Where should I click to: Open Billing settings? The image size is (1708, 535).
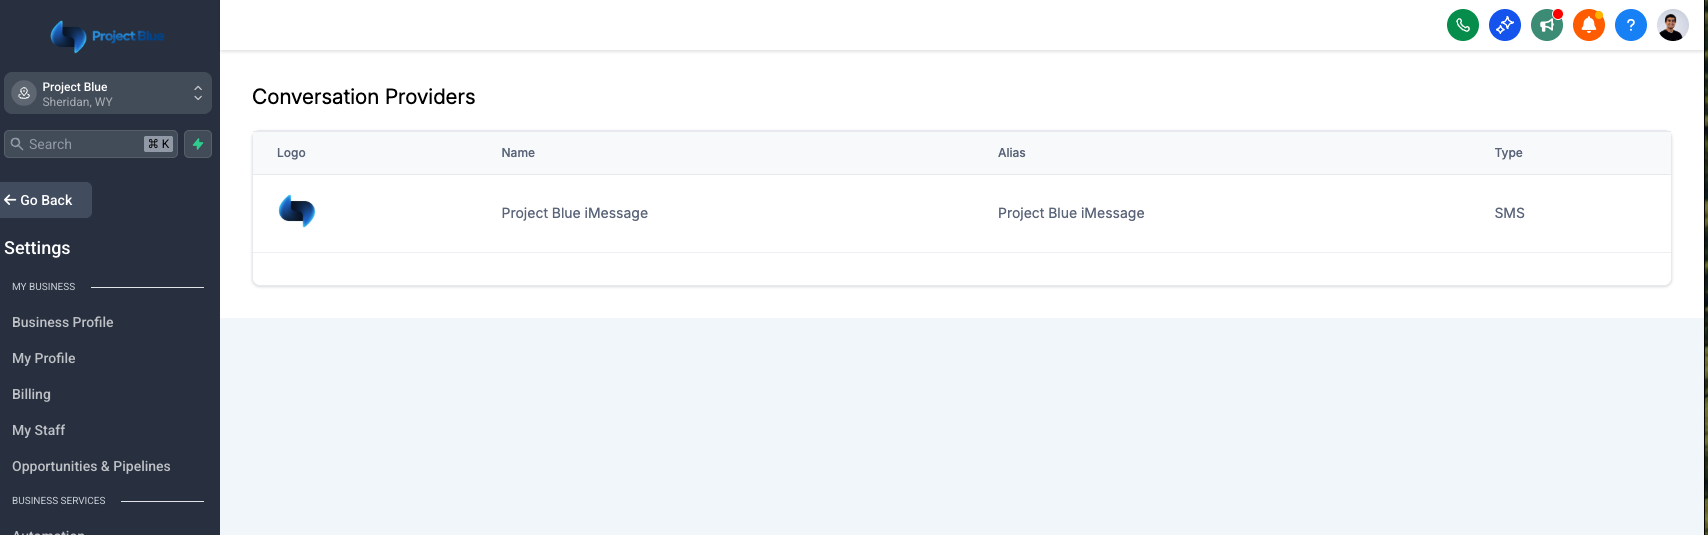click(x=31, y=394)
